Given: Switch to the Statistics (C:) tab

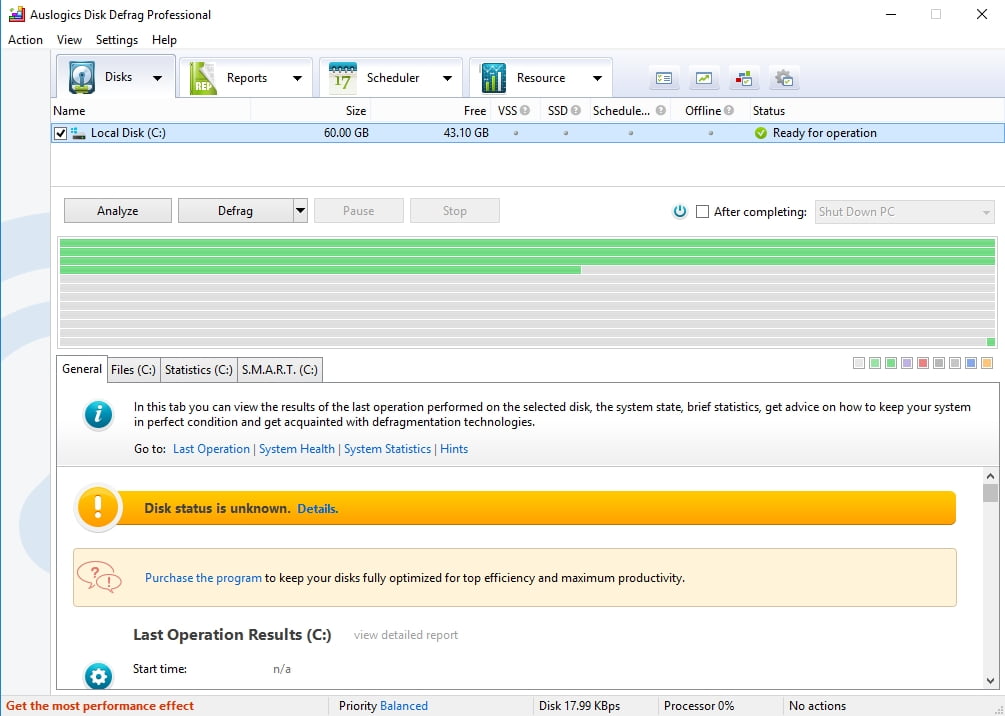Looking at the screenshot, I should 199,370.
